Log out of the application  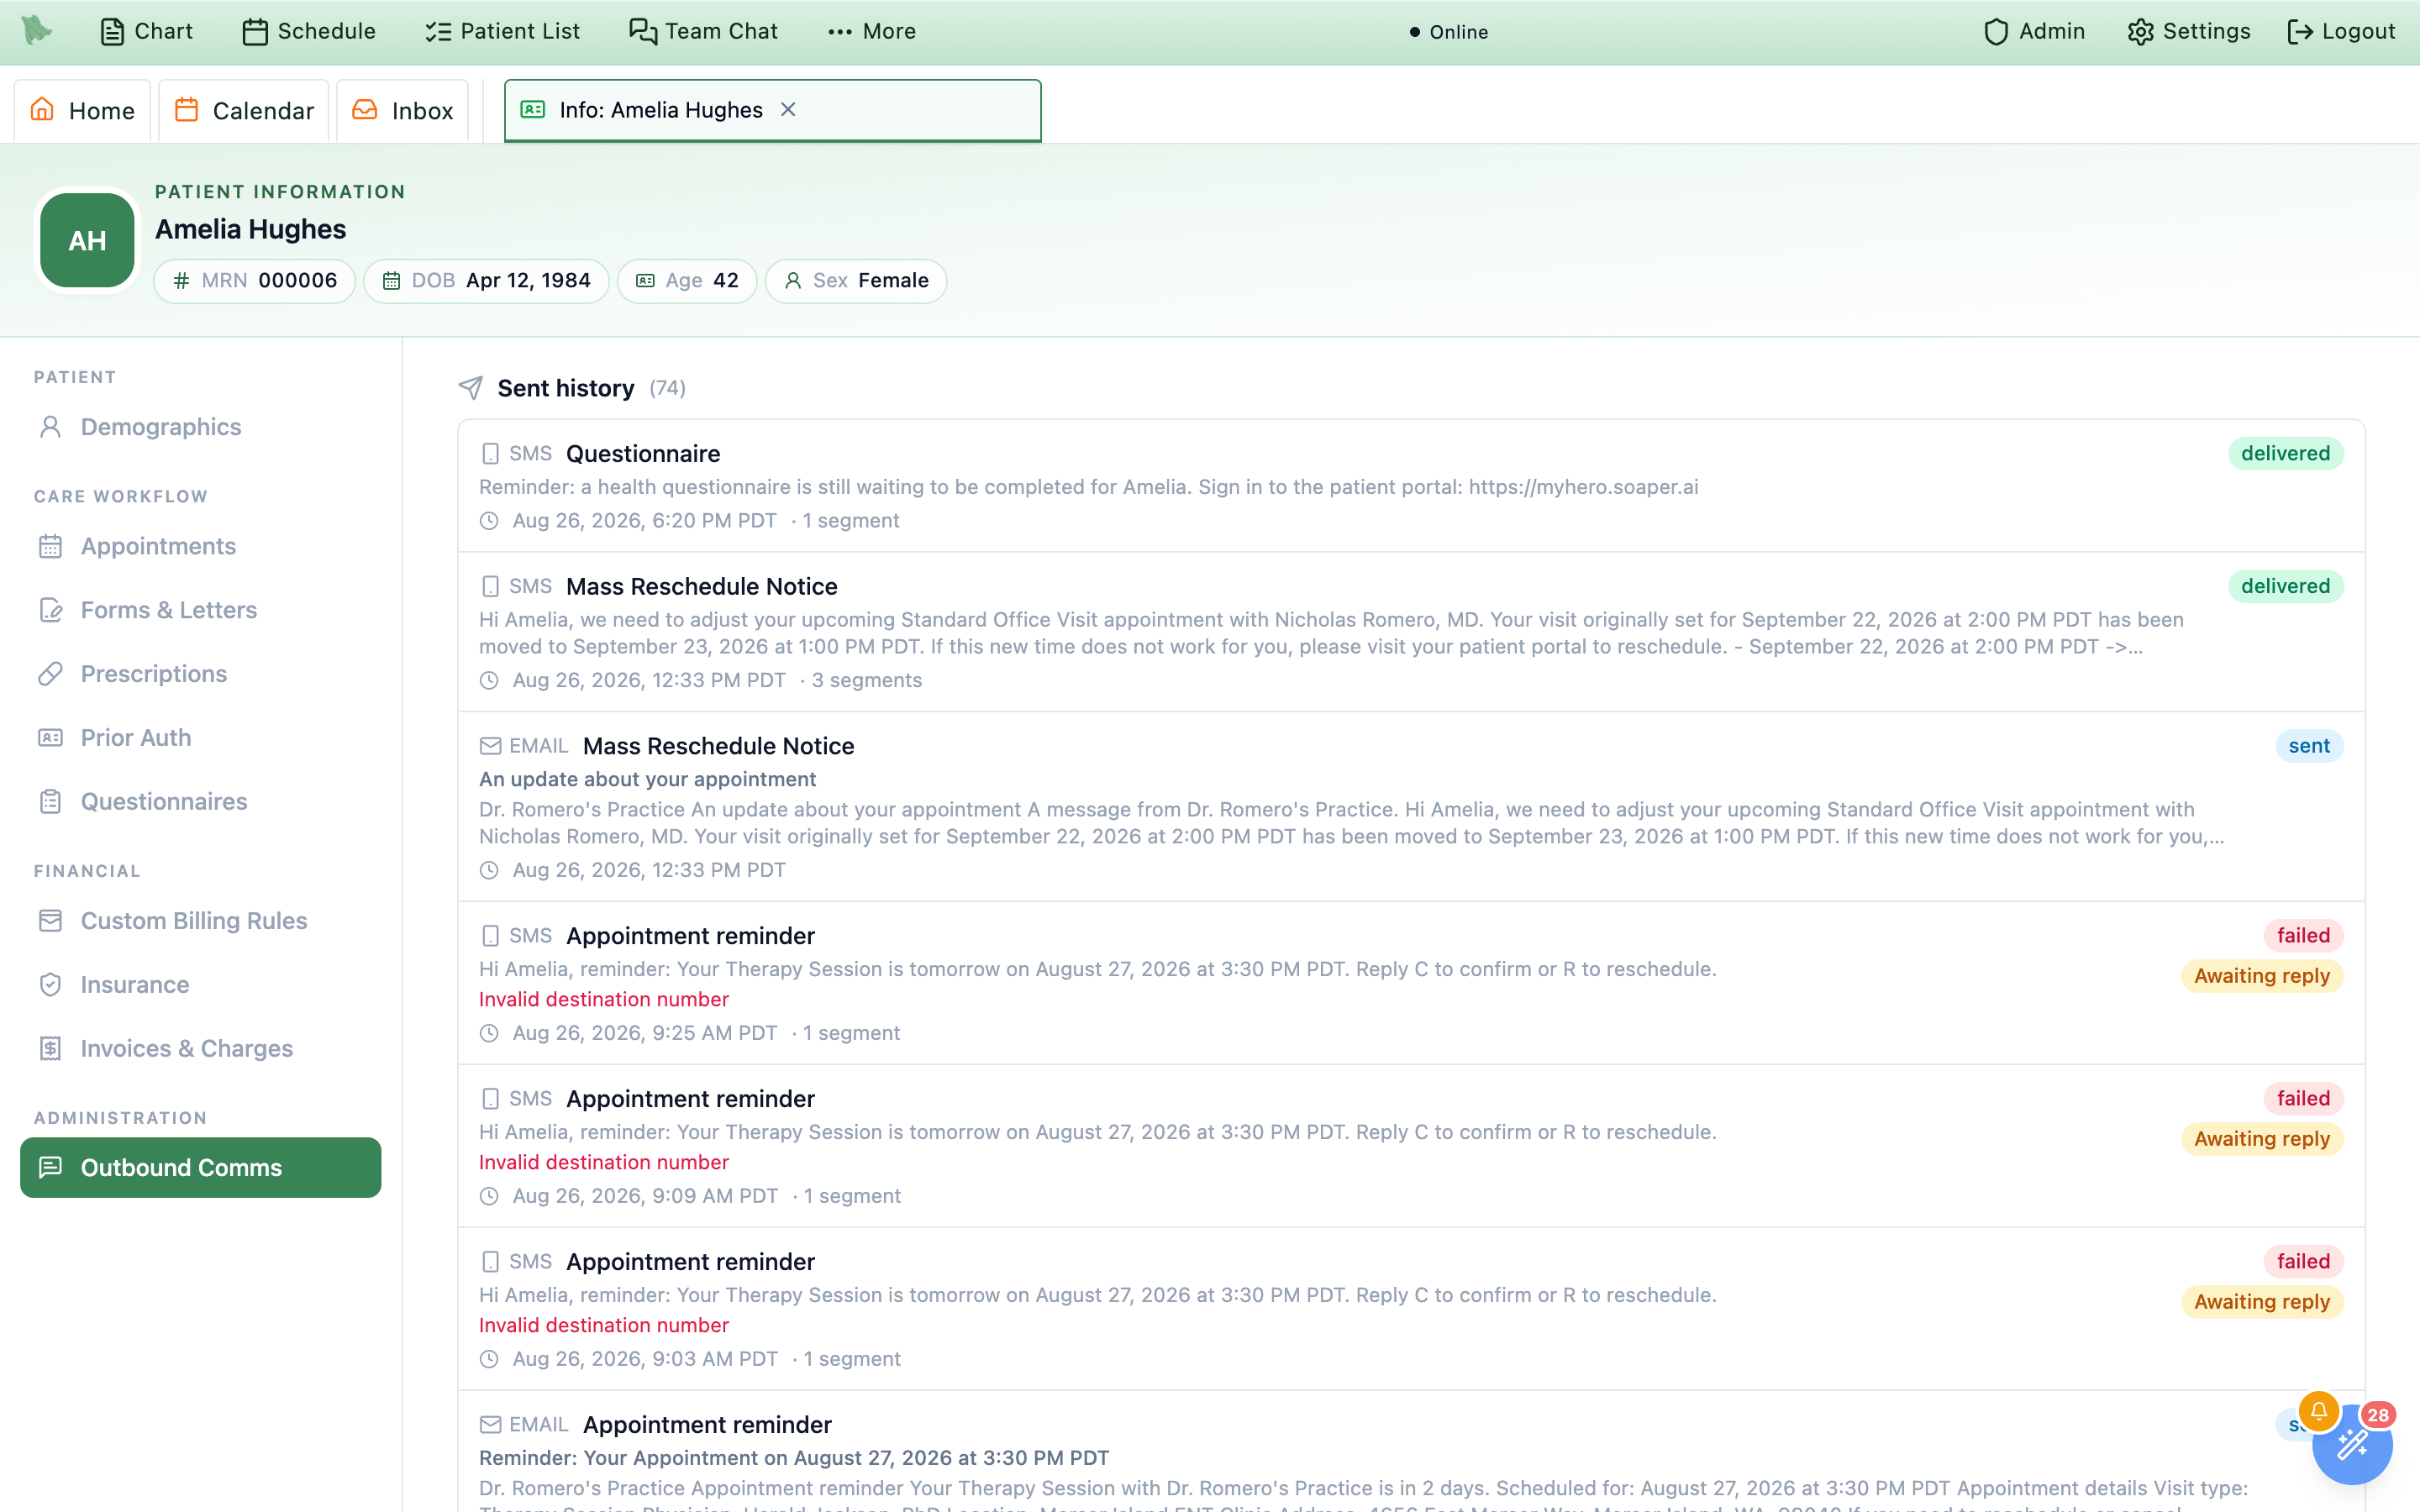point(2341,31)
